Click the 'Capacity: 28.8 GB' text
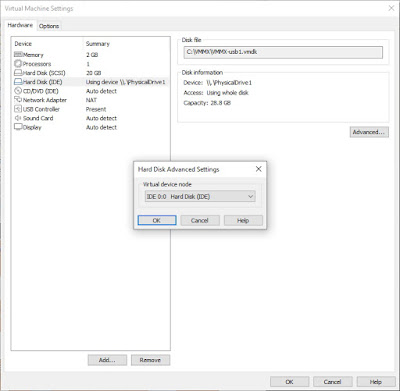This screenshot has width=400, height=391. pos(207,103)
